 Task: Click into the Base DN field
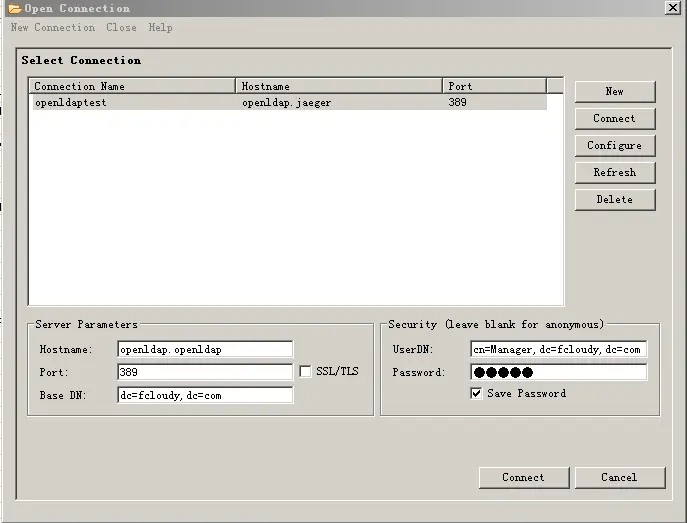pos(204,395)
